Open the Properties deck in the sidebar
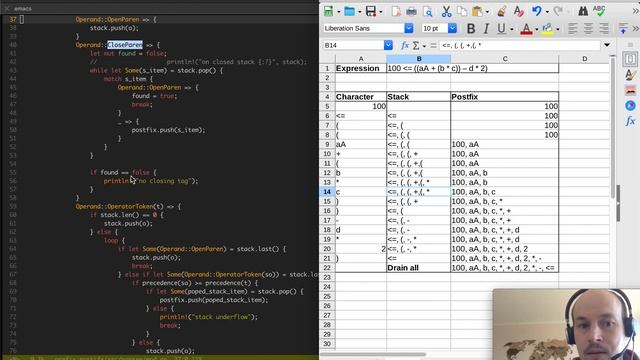Screen dimensions: 640x360 (x=630, y=60)
